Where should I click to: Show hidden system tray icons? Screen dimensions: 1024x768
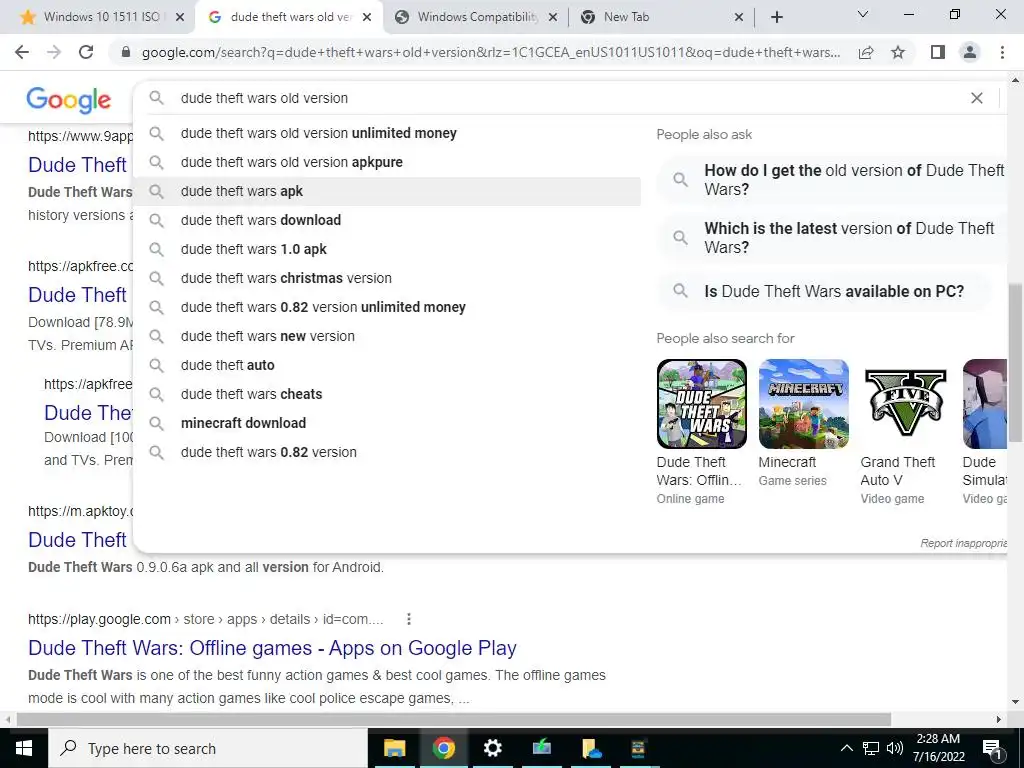(846, 748)
